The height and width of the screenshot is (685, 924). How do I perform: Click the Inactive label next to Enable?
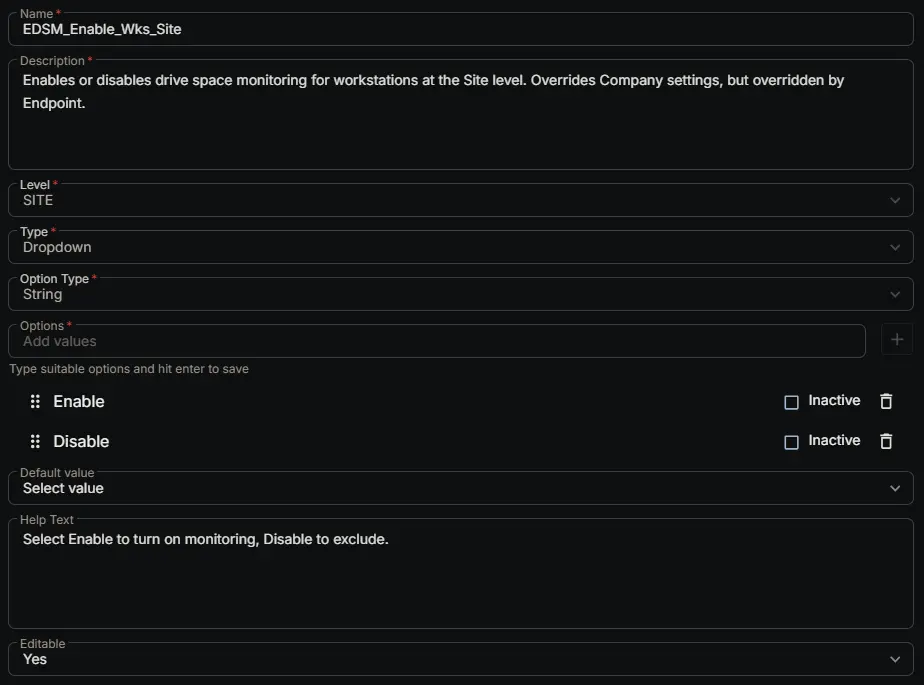pos(834,400)
